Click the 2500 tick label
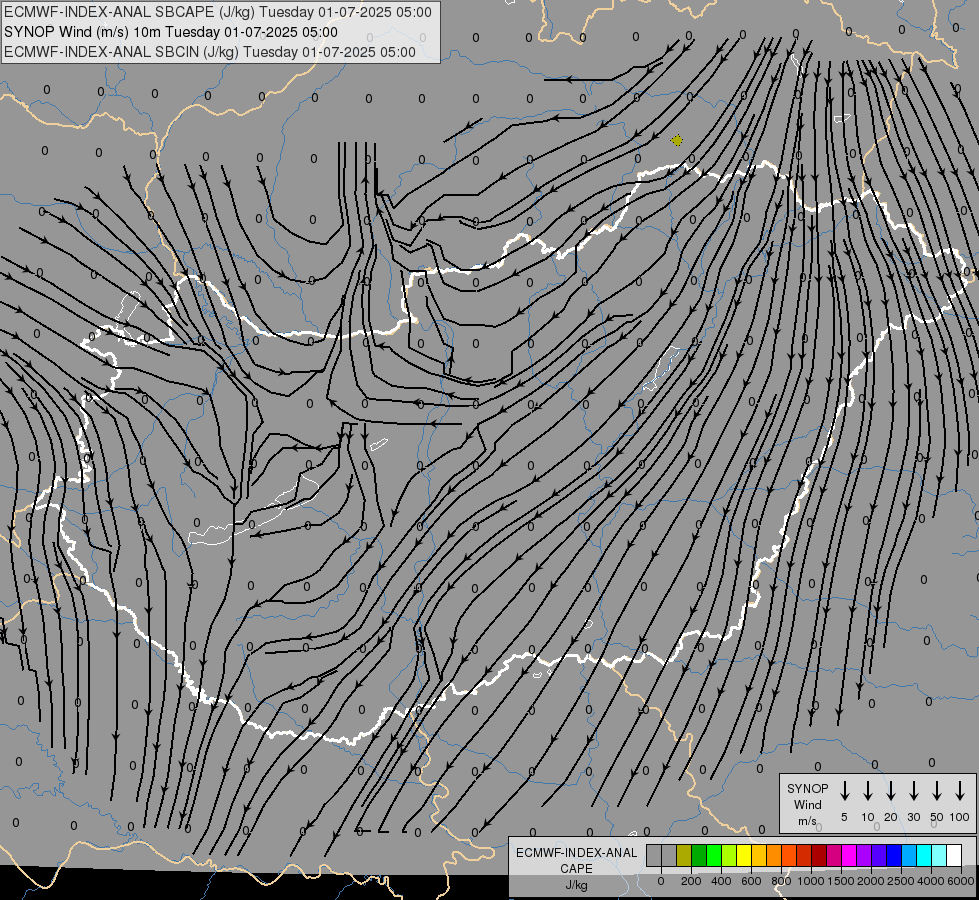 (901, 881)
